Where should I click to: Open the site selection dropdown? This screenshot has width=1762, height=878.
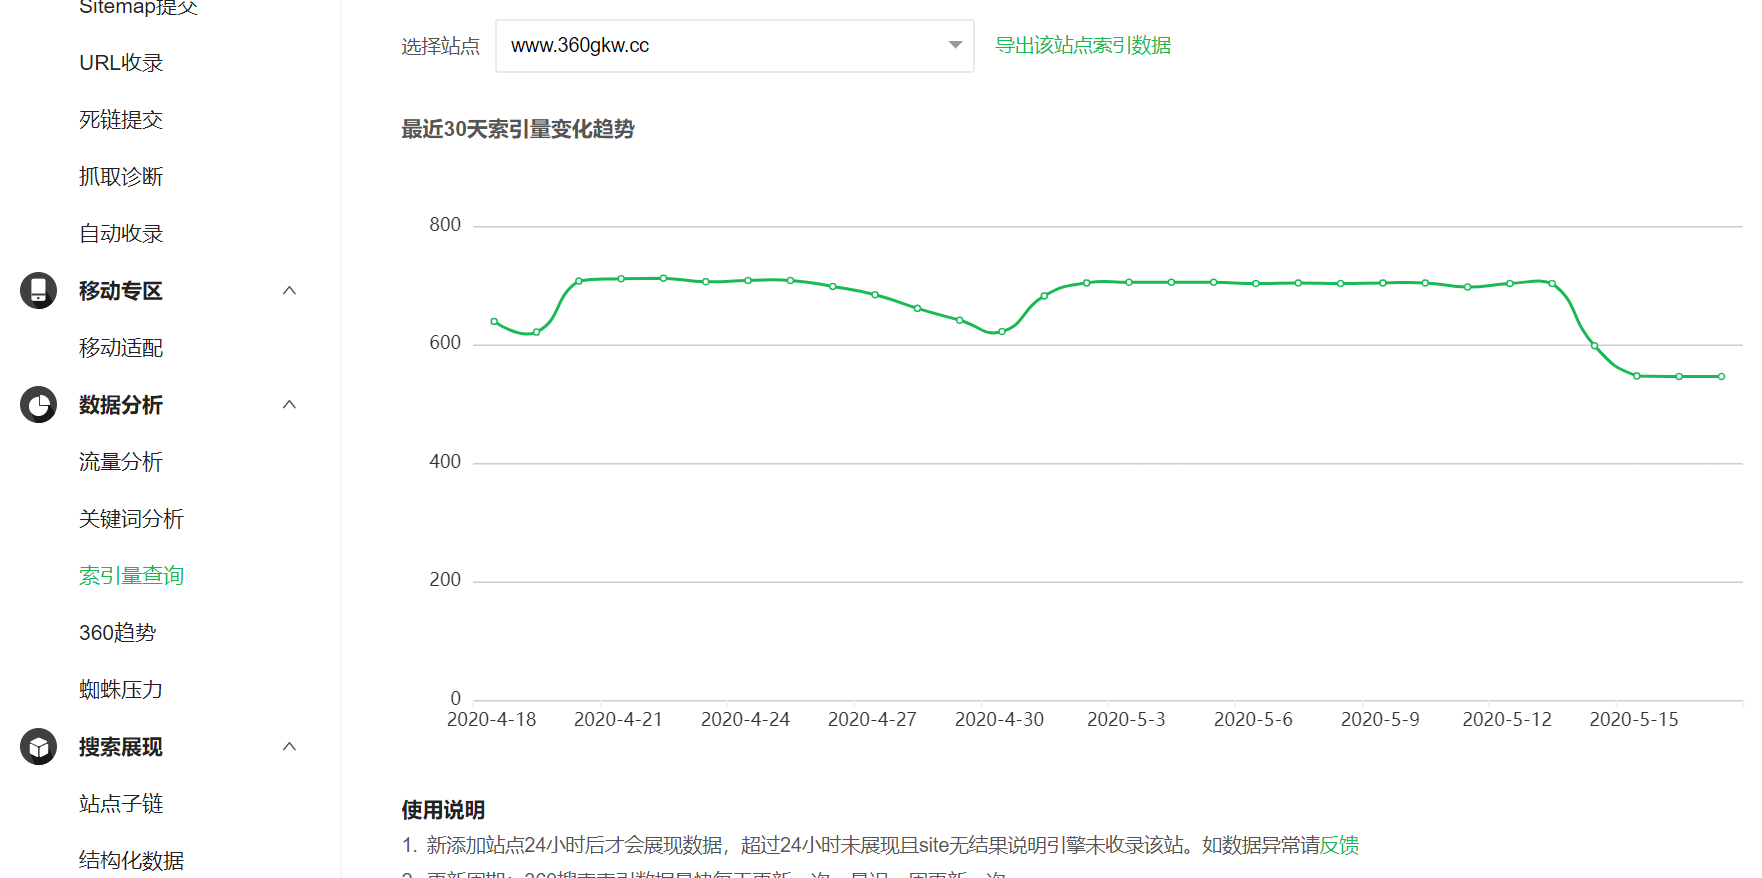(734, 46)
